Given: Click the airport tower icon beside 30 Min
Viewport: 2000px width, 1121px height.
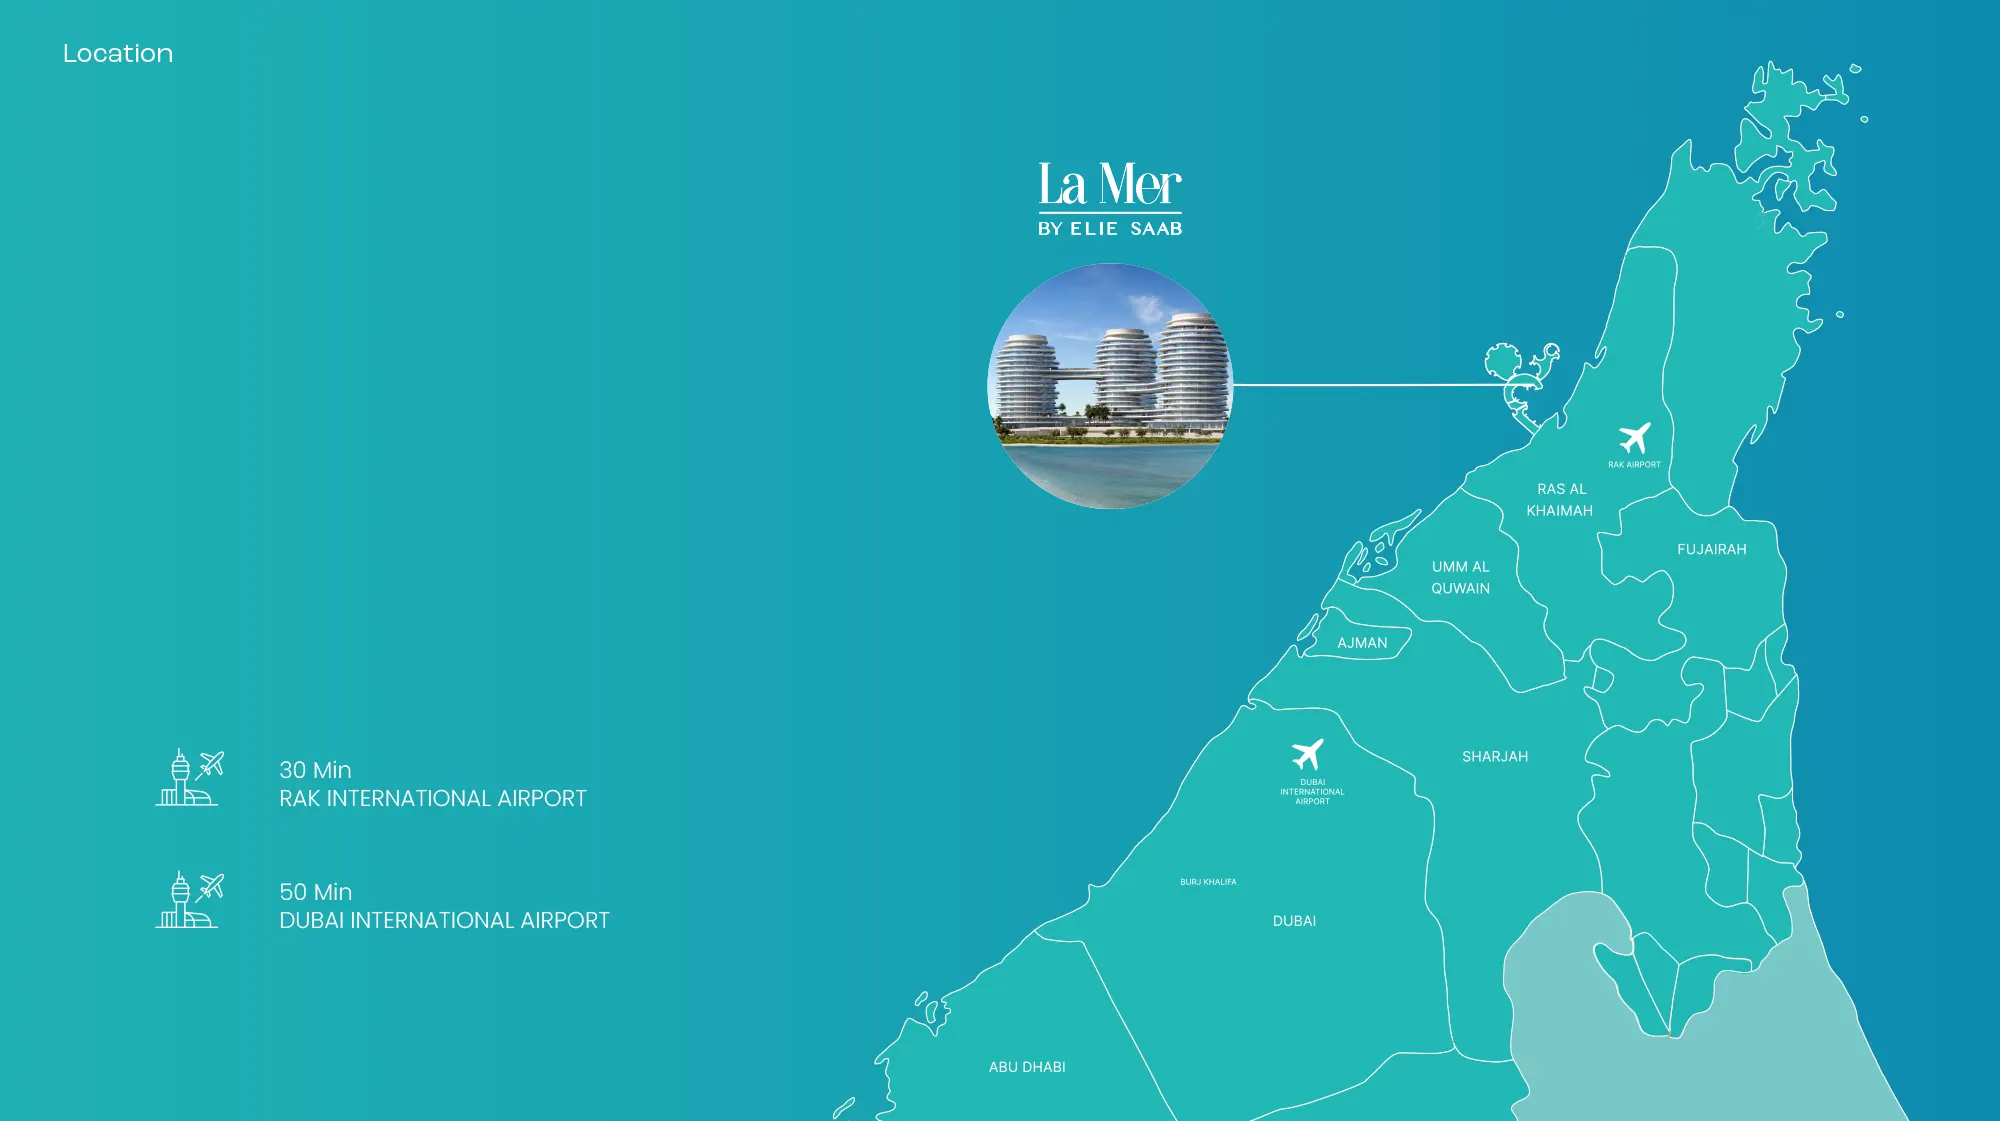Looking at the screenshot, I should coord(189,778).
